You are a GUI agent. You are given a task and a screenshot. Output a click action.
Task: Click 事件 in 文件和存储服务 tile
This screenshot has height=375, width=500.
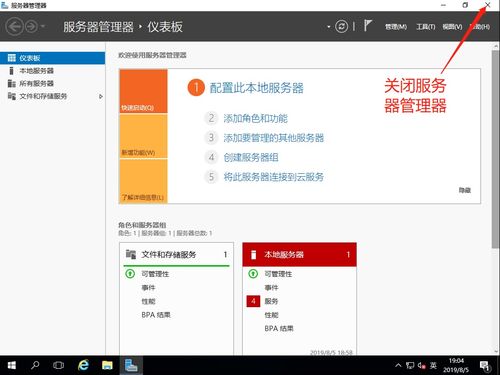coord(148,288)
